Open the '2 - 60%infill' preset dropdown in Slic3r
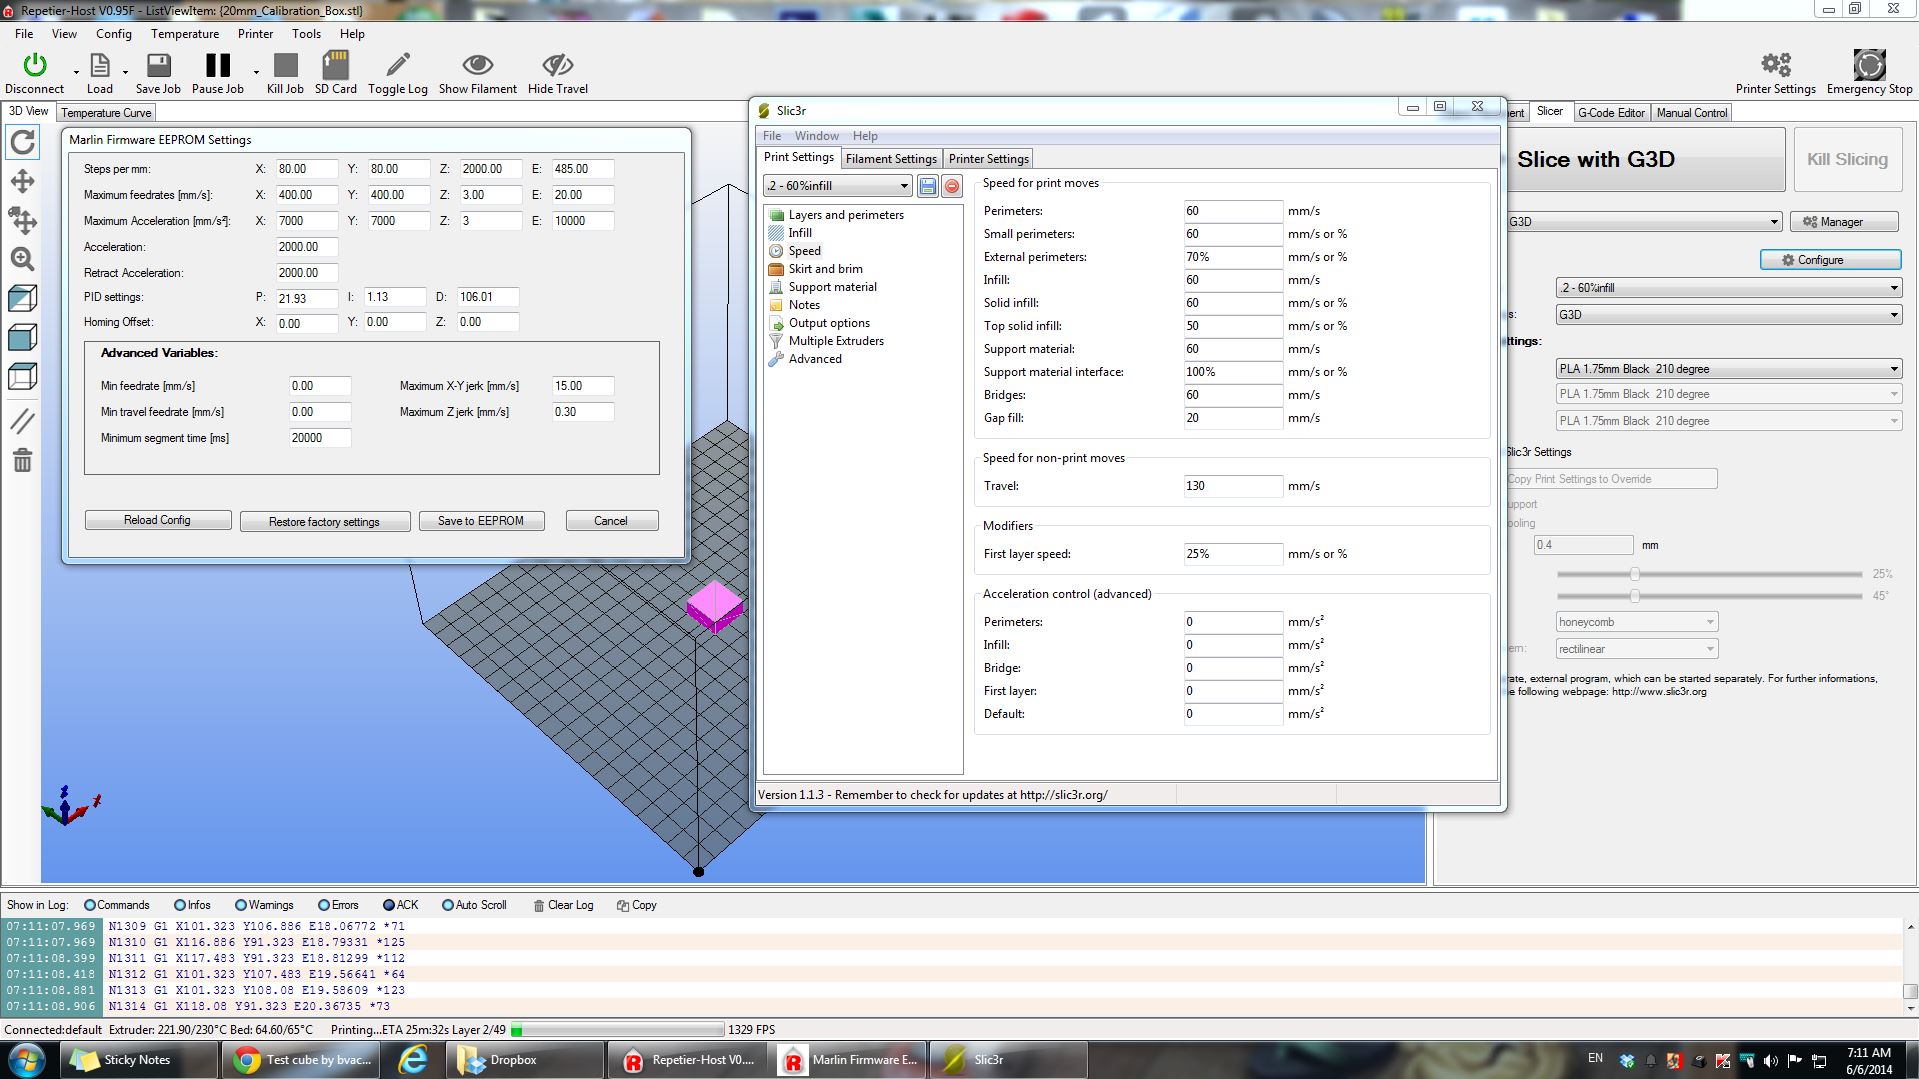 pos(837,186)
